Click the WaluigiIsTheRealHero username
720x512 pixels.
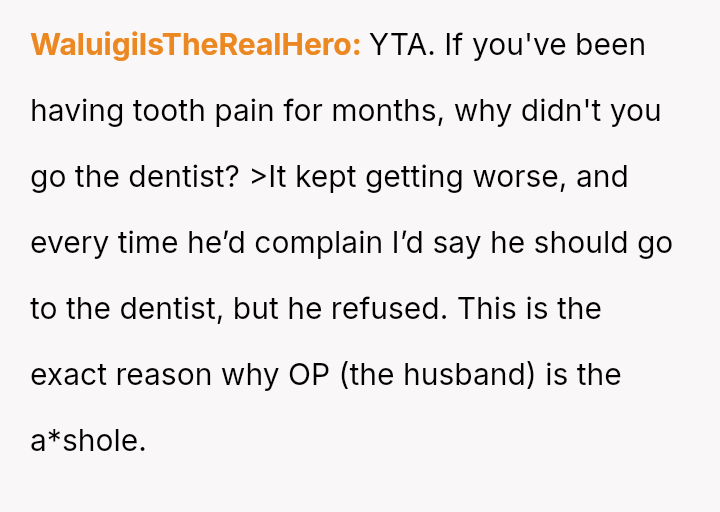pyautogui.click(x=196, y=46)
